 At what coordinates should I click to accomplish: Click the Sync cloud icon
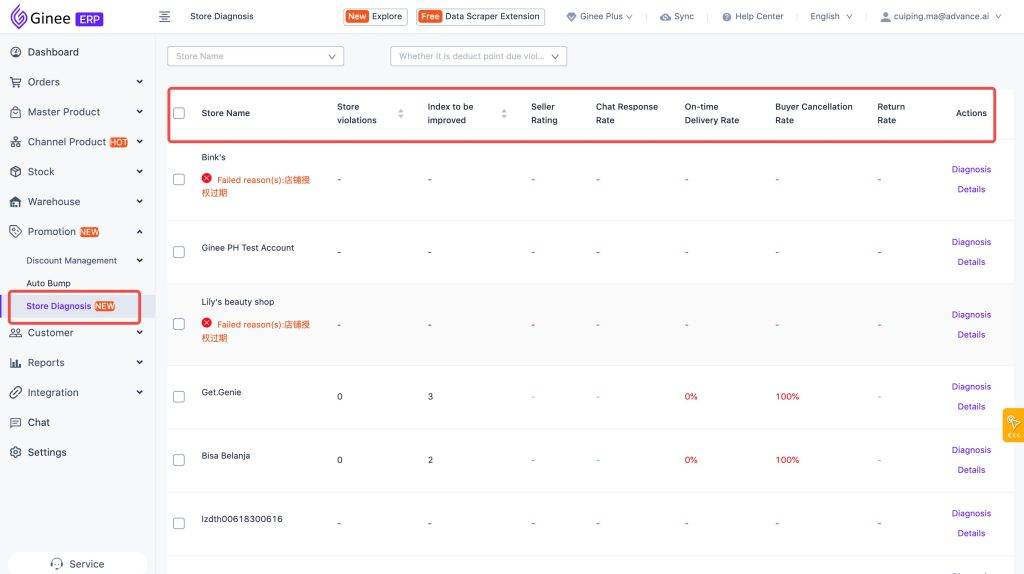click(x=665, y=17)
